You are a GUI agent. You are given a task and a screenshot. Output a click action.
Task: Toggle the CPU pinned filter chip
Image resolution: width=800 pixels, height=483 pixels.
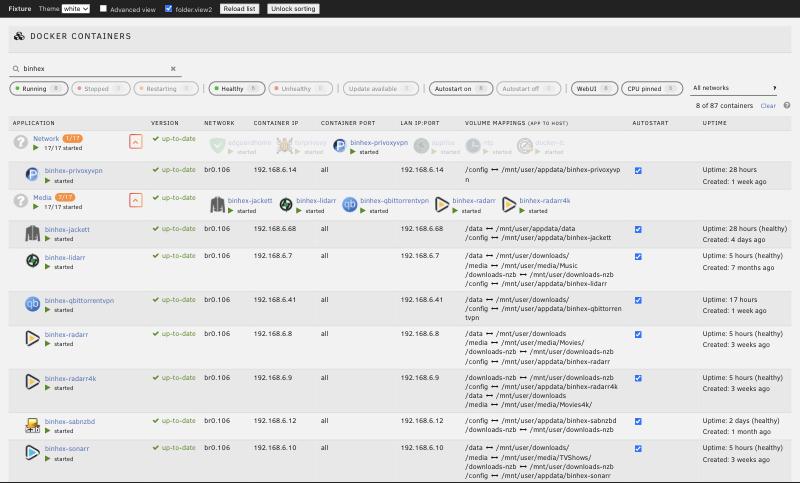click(x=652, y=88)
